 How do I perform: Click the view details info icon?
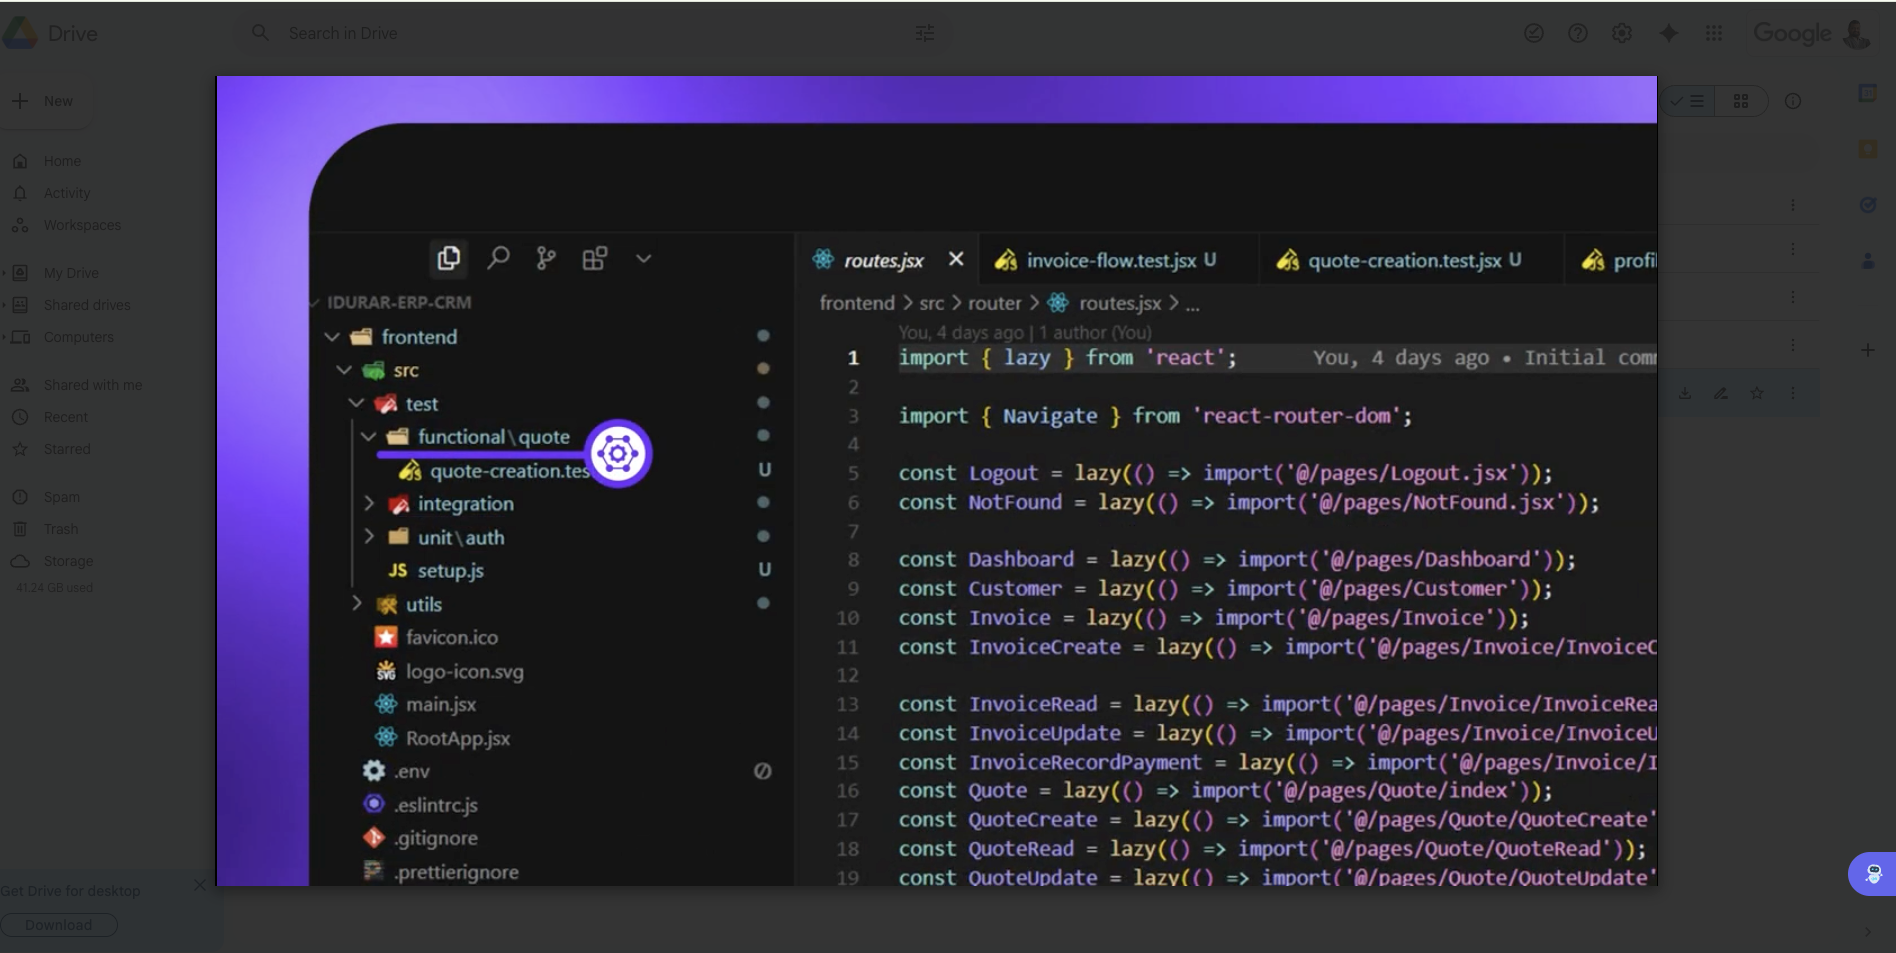(x=1793, y=101)
